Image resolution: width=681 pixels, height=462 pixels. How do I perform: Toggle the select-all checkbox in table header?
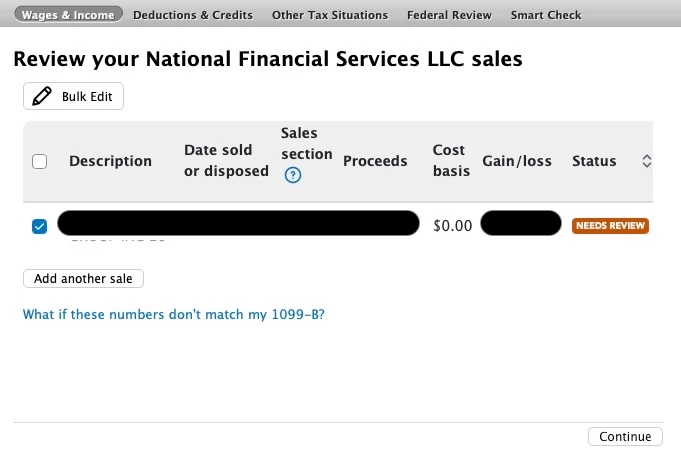pos(40,161)
